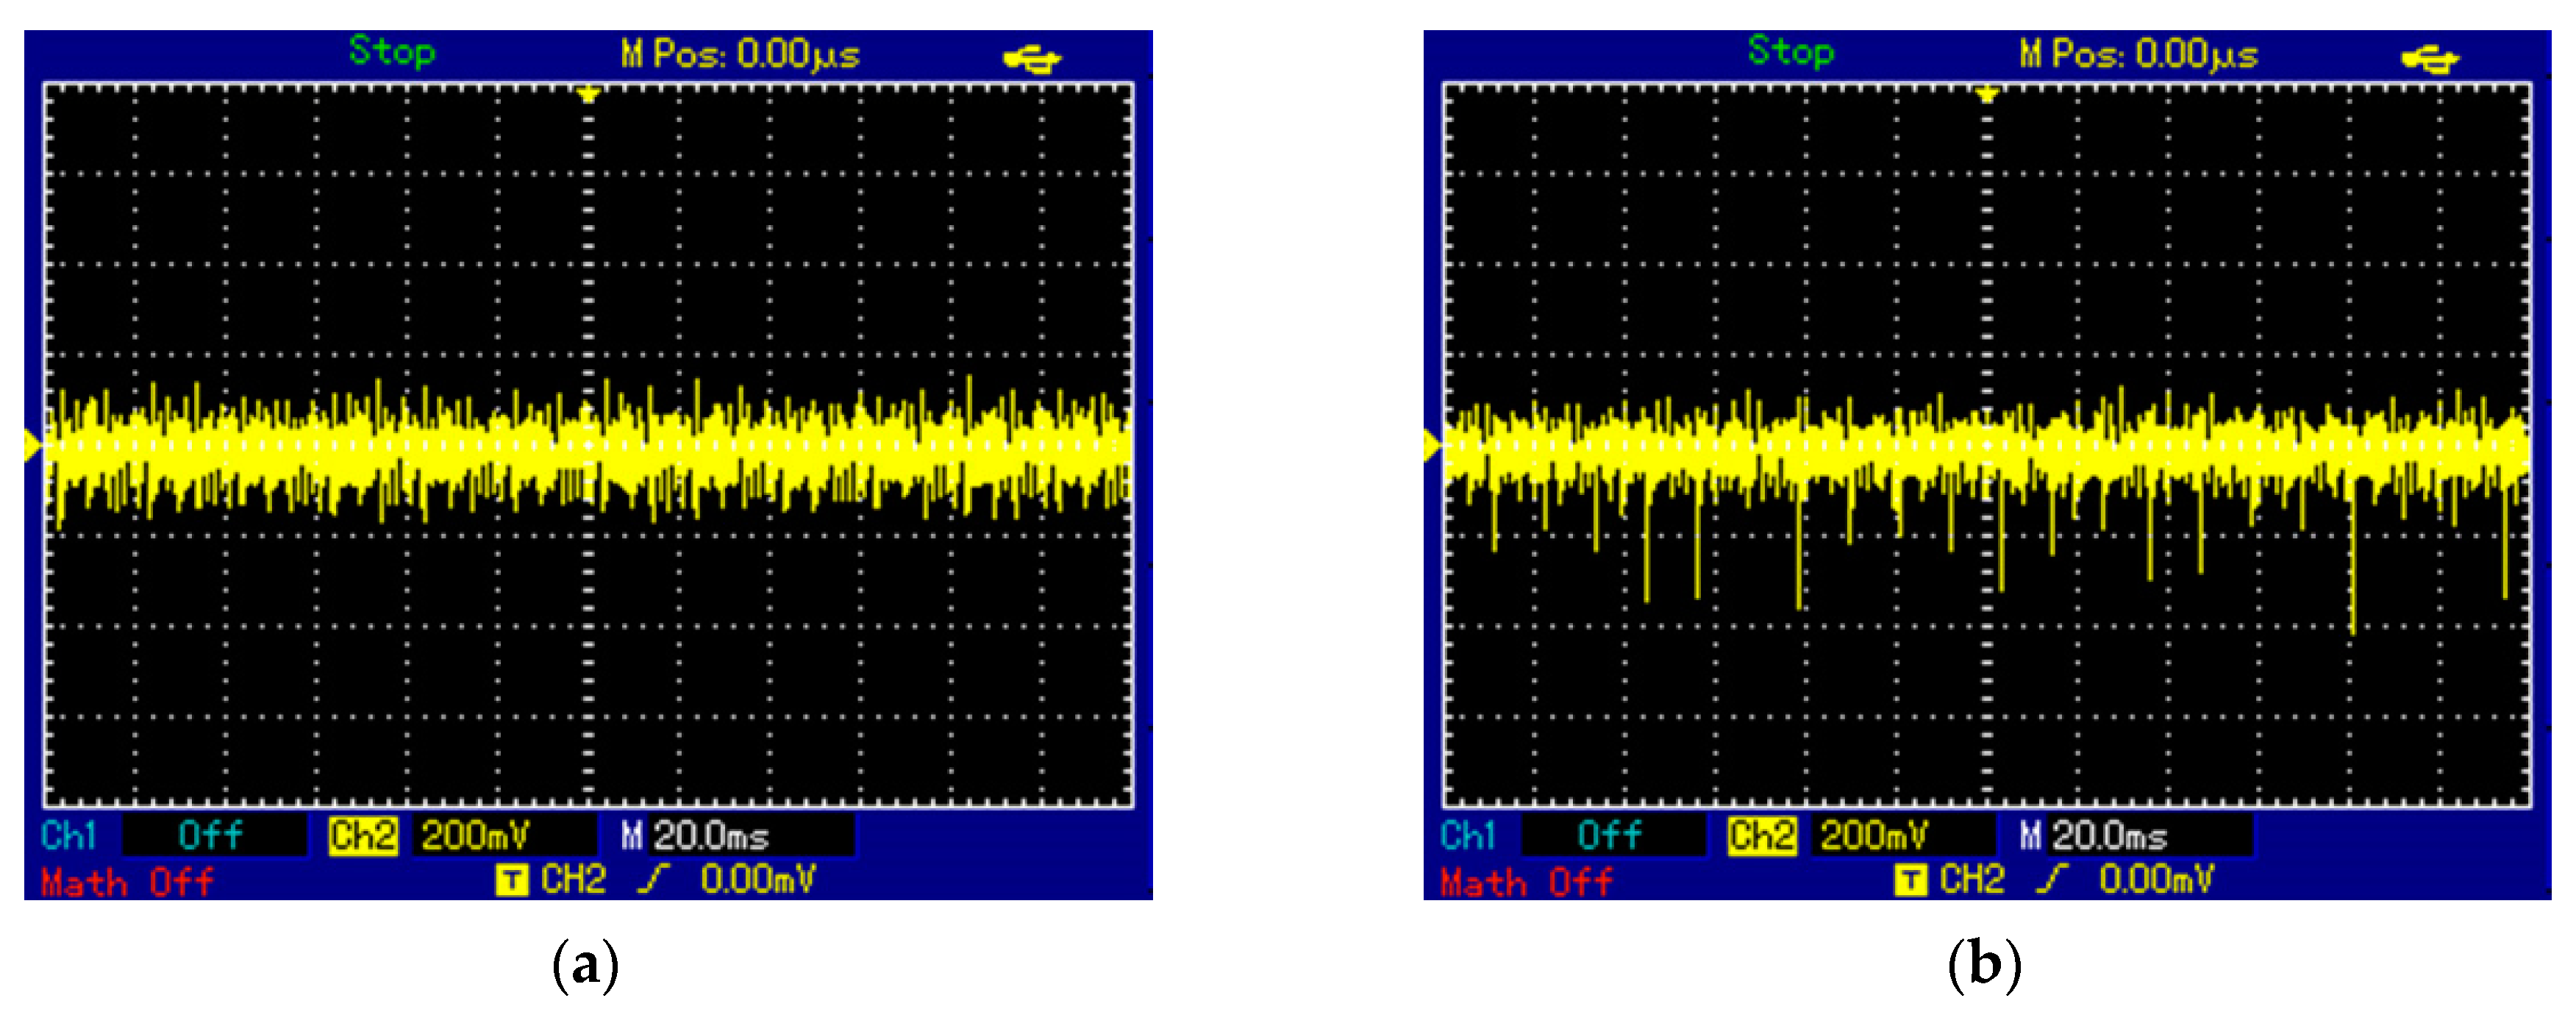The image size is (2576, 1012).
Task: Click the highlighted Ch2 label in screen (b)
Action: [1762, 836]
